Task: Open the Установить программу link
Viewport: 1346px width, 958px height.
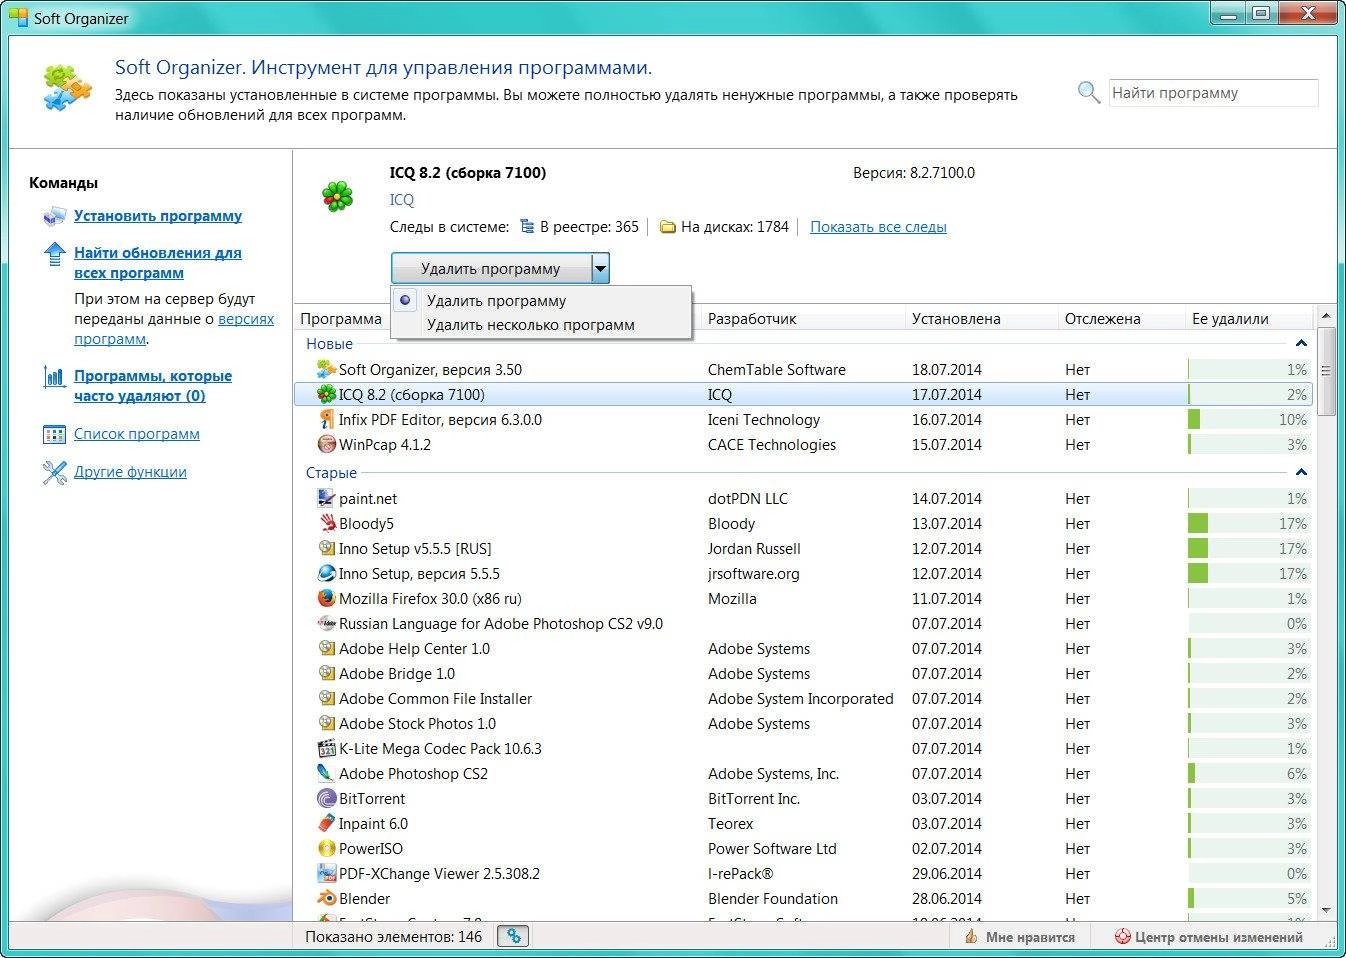Action: (x=158, y=216)
